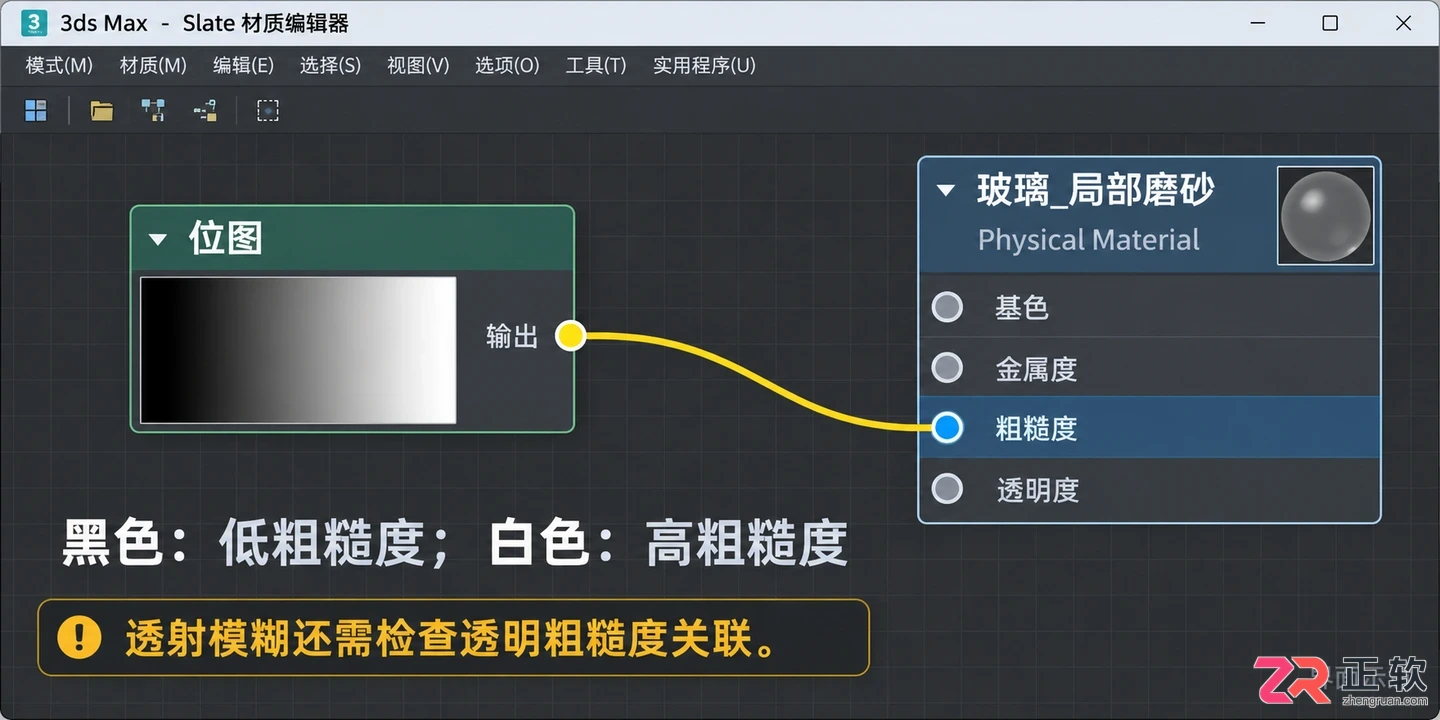
Task: Open the folder icon in the toolbar
Action: pyautogui.click(x=102, y=110)
